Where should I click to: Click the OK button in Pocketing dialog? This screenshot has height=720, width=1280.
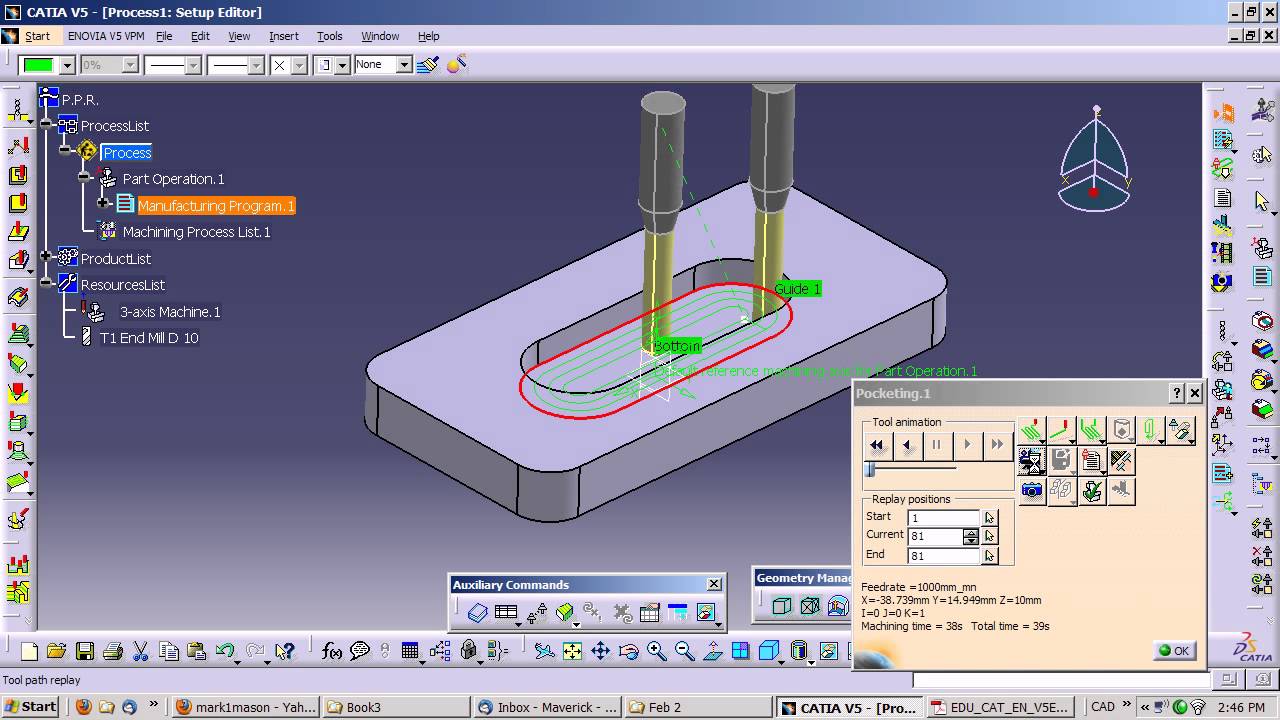(x=1174, y=650)
